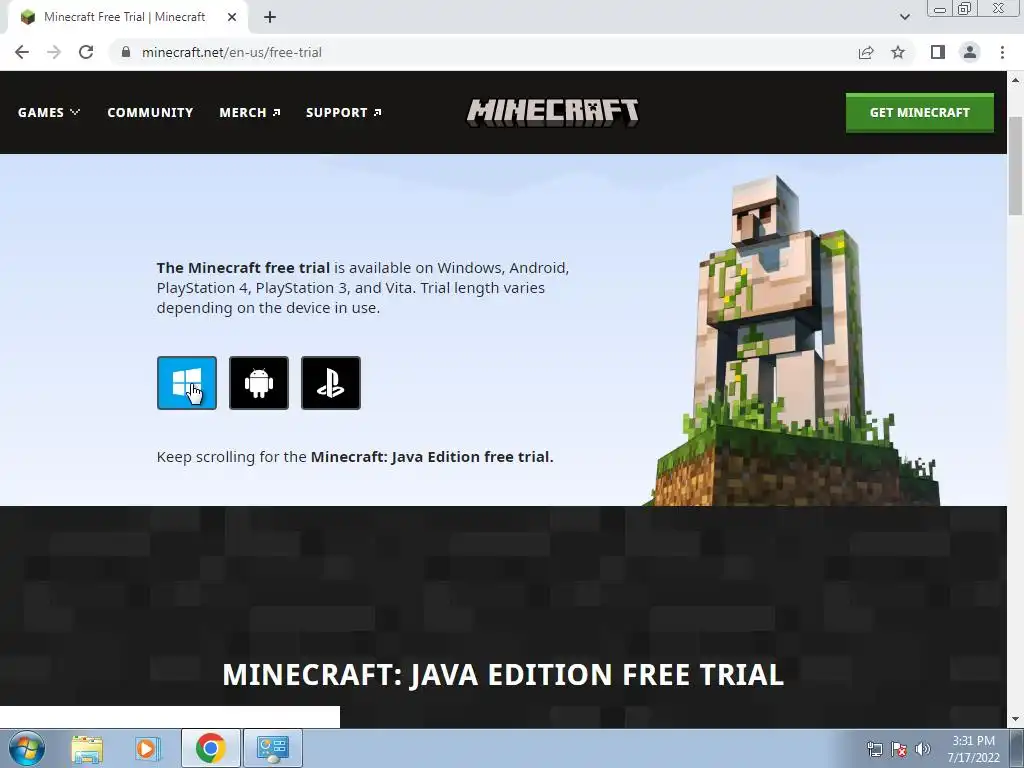Launch Windows Media Player from taskbar

(147, 748)
